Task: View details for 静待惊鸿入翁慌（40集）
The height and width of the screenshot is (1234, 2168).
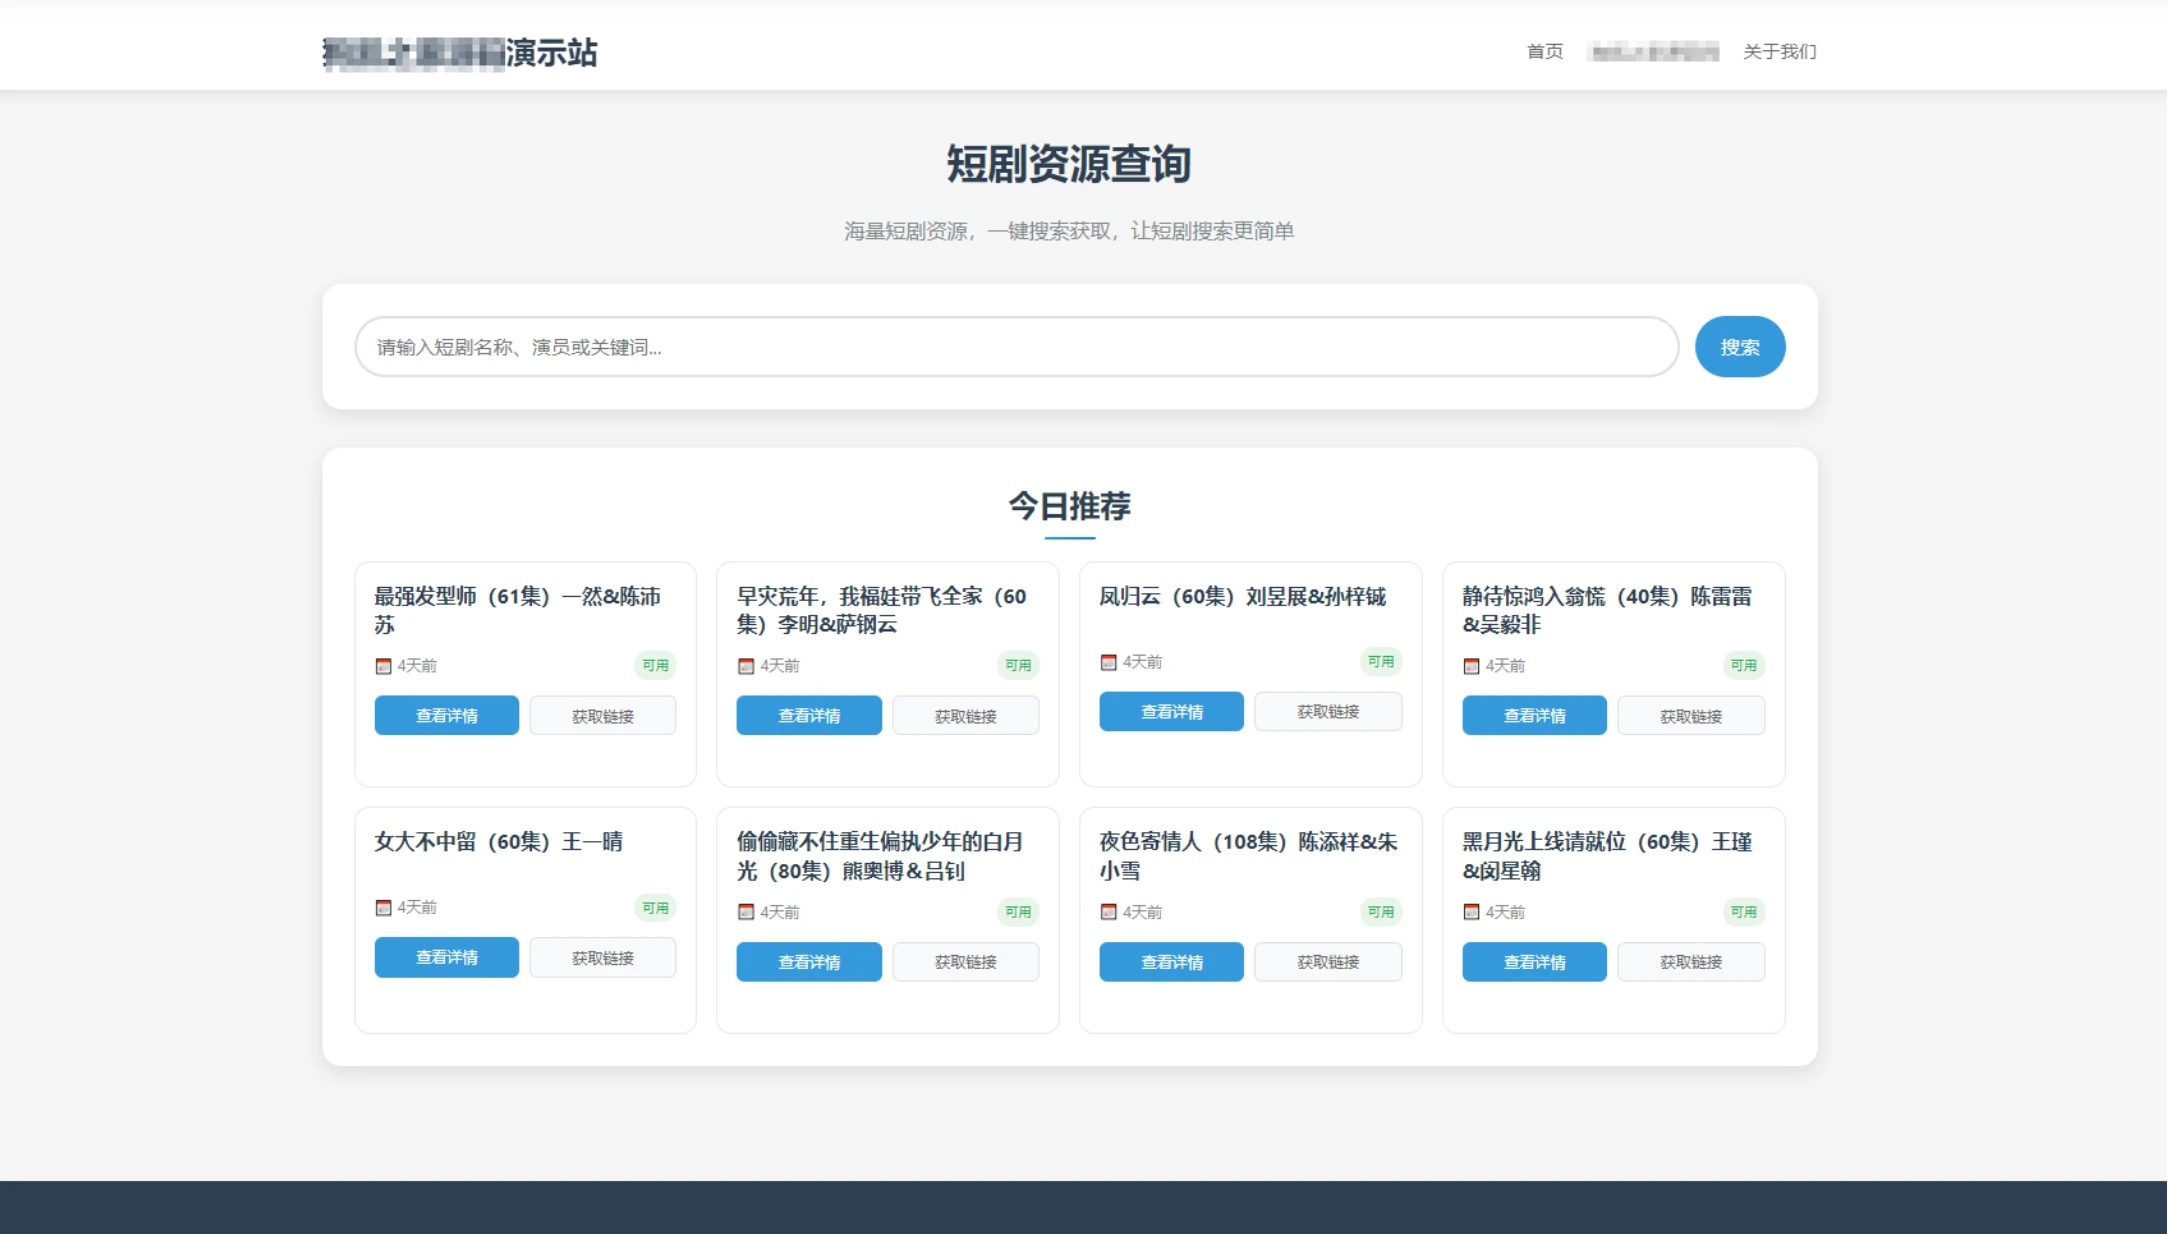Action: 1535,716
